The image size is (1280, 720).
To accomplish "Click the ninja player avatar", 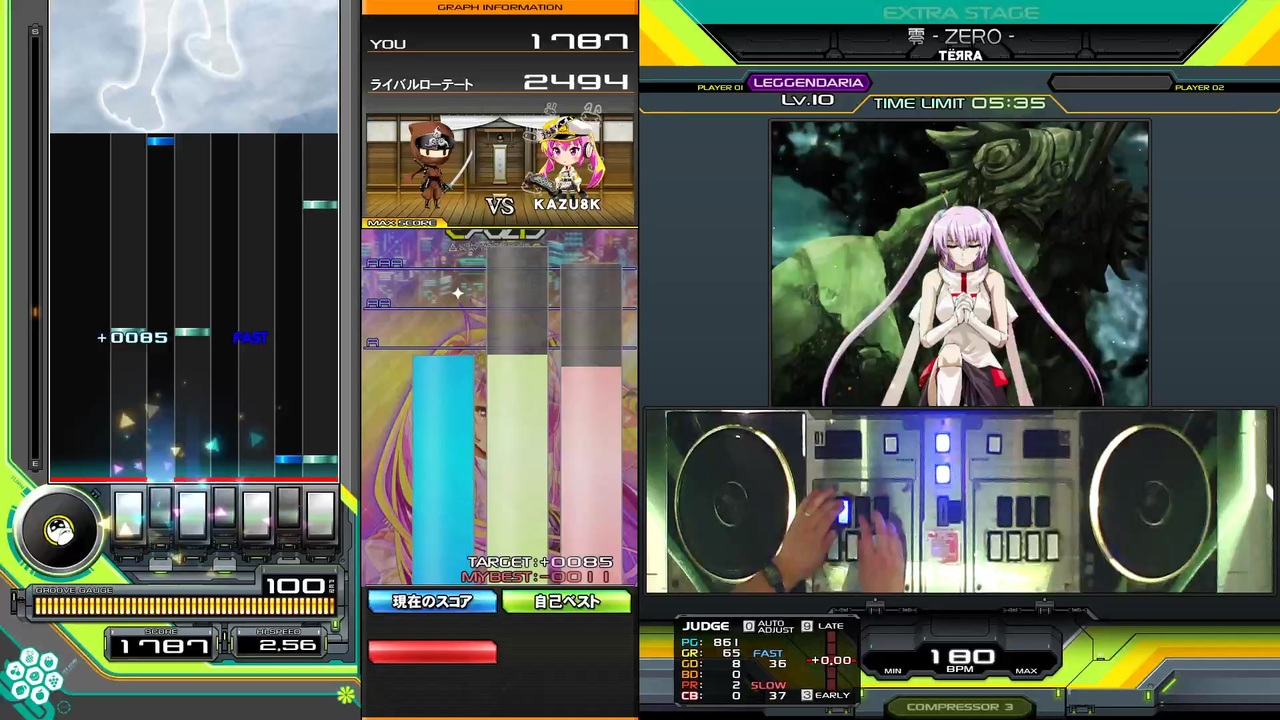I will click(434, 162).
